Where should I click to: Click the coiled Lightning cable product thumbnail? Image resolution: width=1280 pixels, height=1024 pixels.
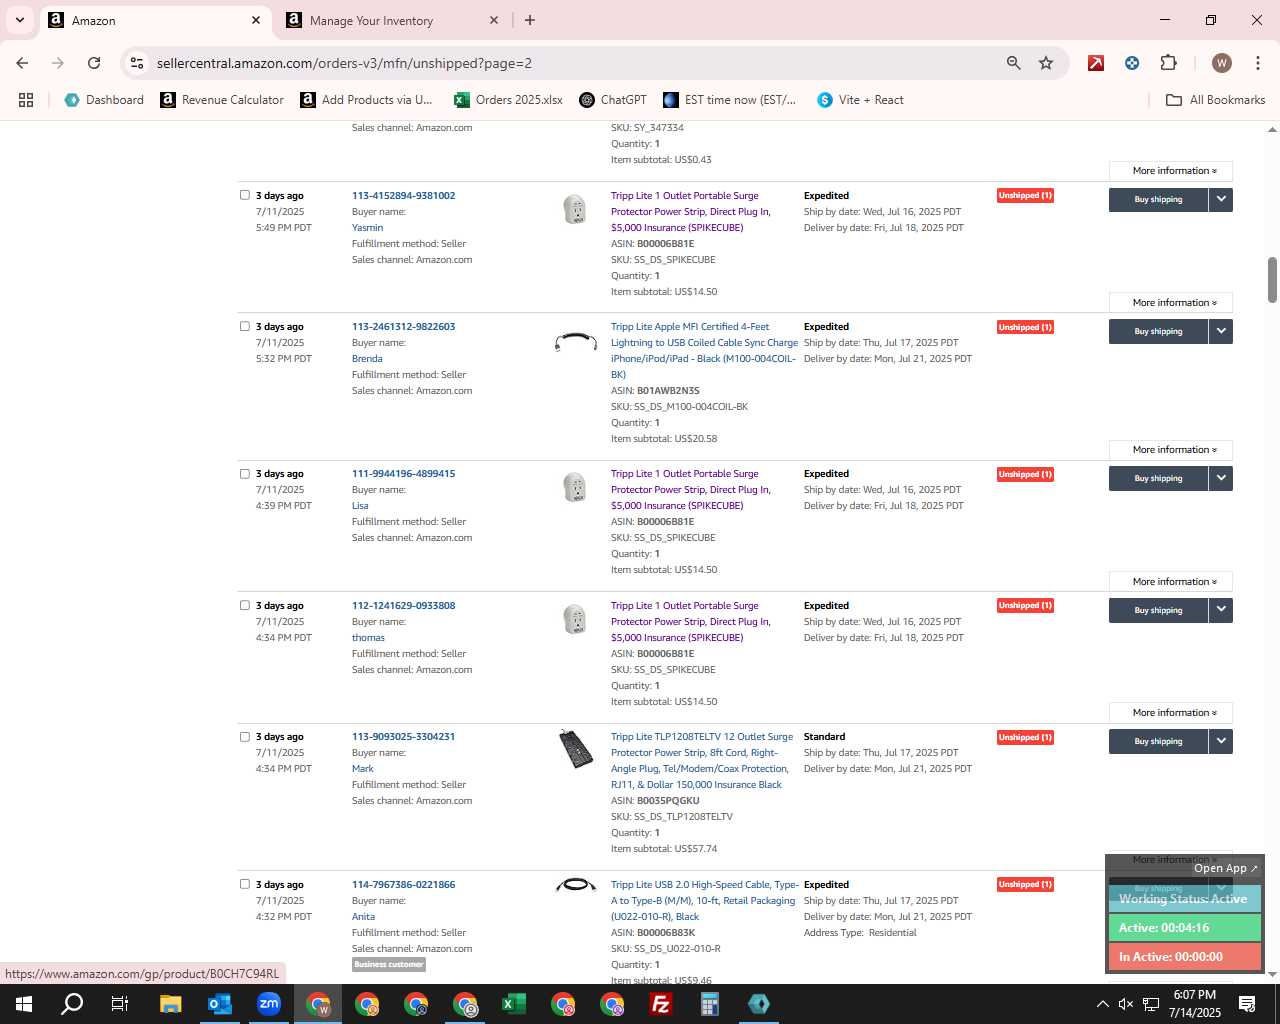[x=575, y=343]
